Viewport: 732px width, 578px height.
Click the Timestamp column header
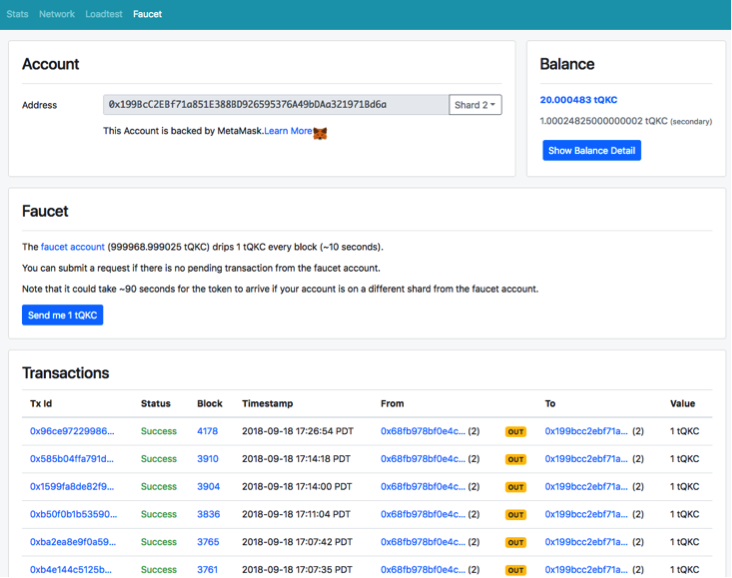pyautogui.click(x=267, y=403)
